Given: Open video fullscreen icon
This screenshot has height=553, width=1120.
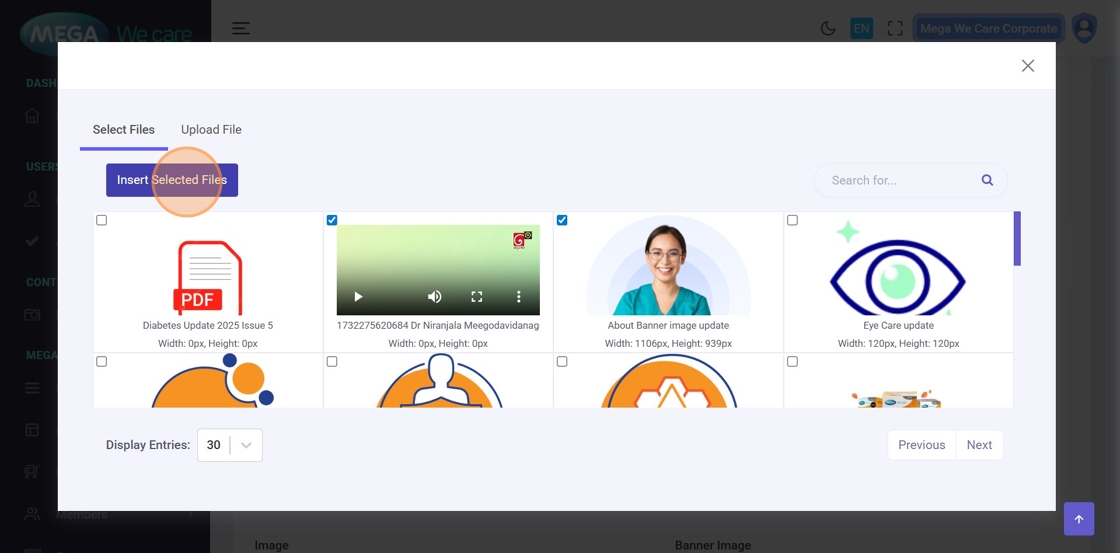Looking at the screenshot, I should click(x=477, y=297).
